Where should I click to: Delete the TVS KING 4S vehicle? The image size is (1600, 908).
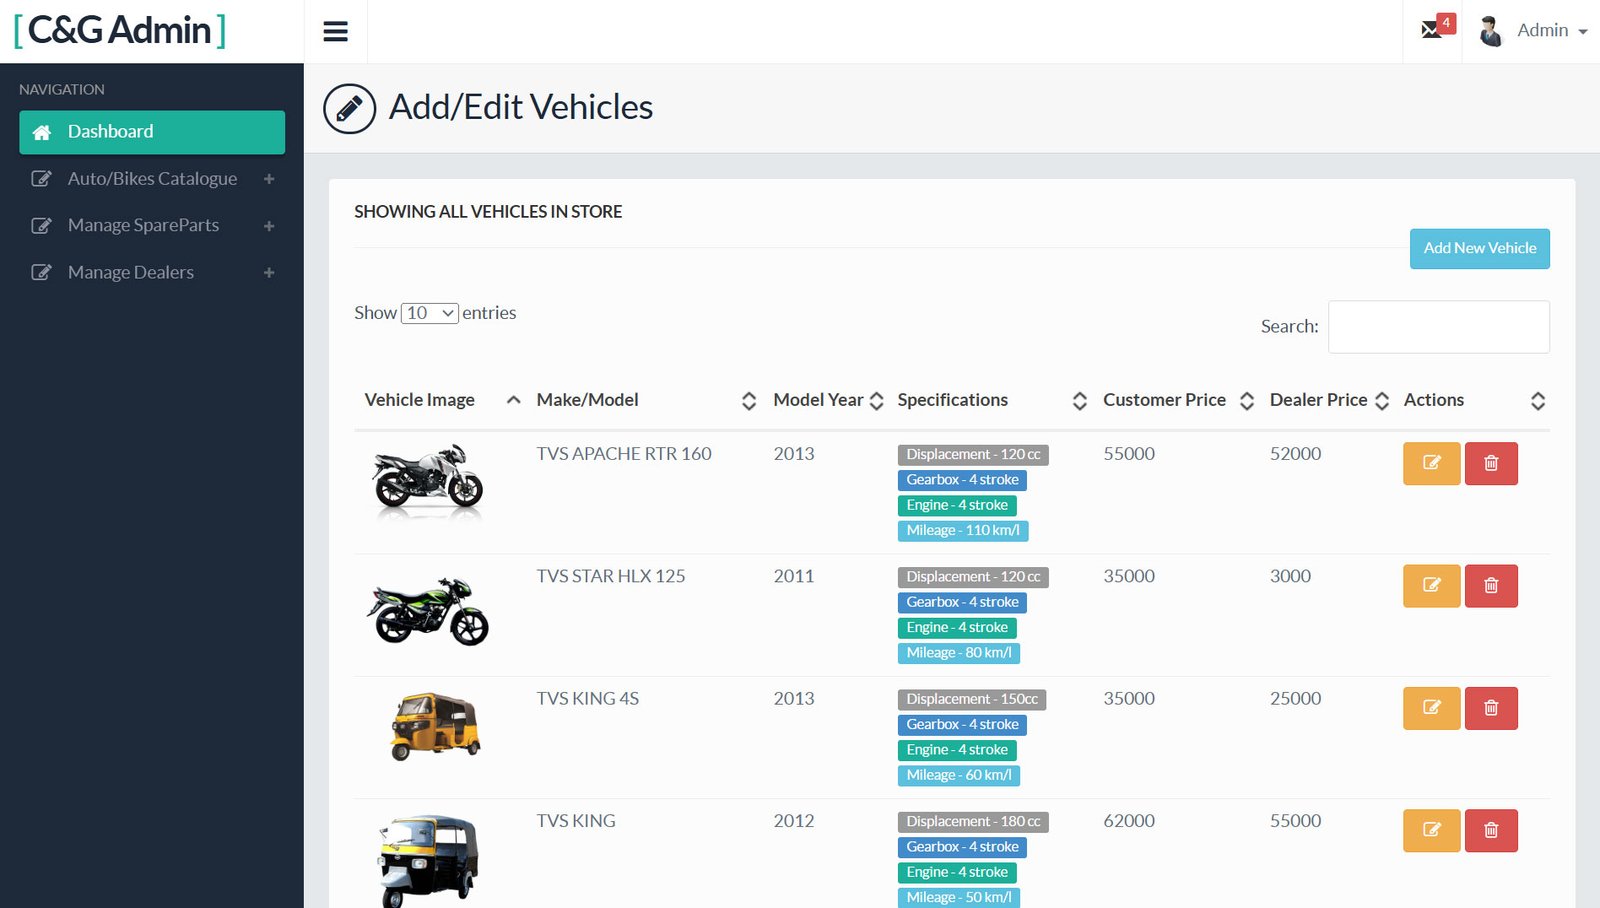pyautogui.click(x=1491, y=708)
